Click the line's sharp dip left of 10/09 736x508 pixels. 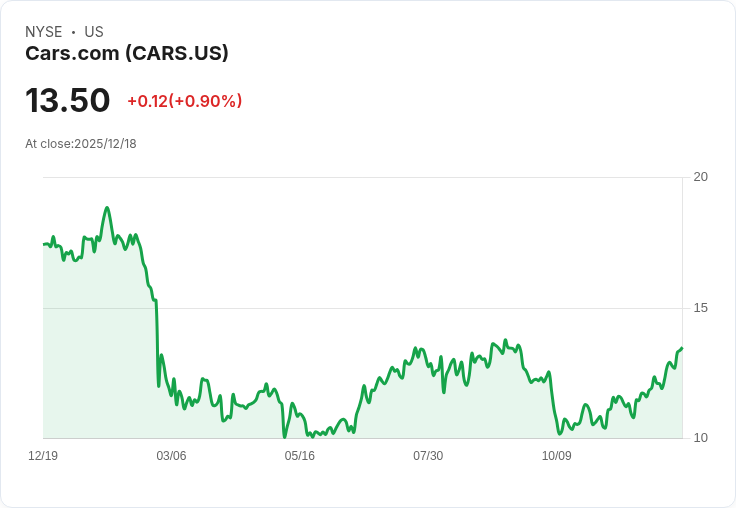click(558, 434)
